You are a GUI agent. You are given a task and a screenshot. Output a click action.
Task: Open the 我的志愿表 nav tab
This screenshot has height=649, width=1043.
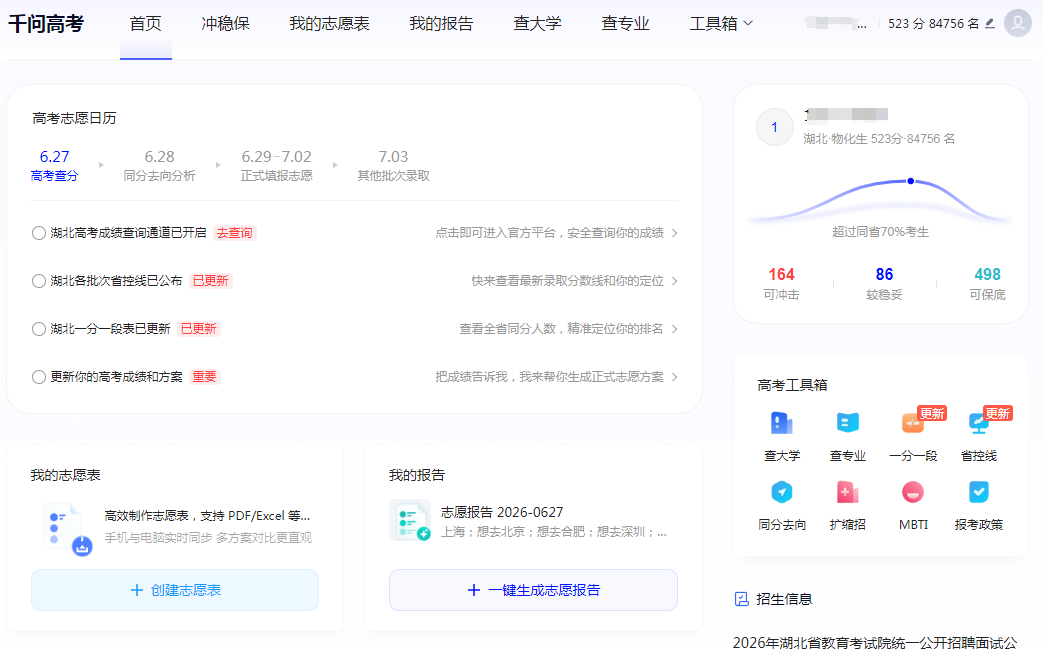coord(329,23)
